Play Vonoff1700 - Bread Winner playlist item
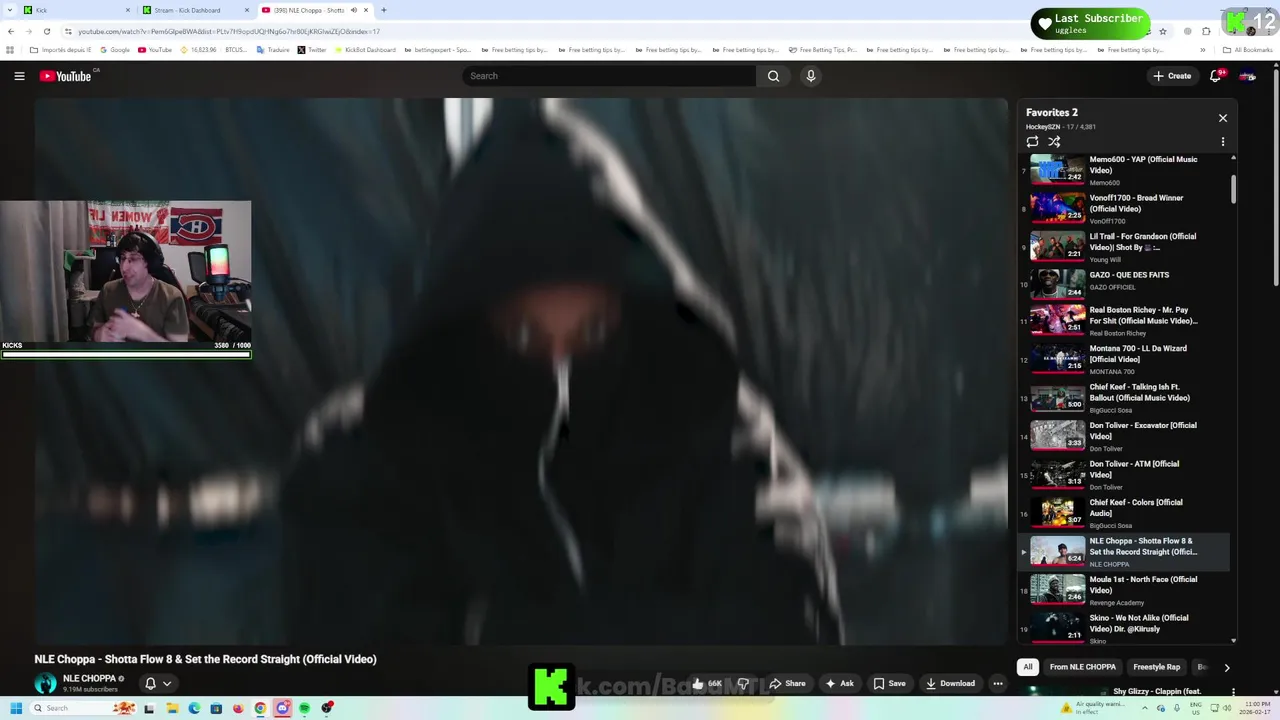The width and height of the screenshot is (1280, 720). (x=1125, y=208)
